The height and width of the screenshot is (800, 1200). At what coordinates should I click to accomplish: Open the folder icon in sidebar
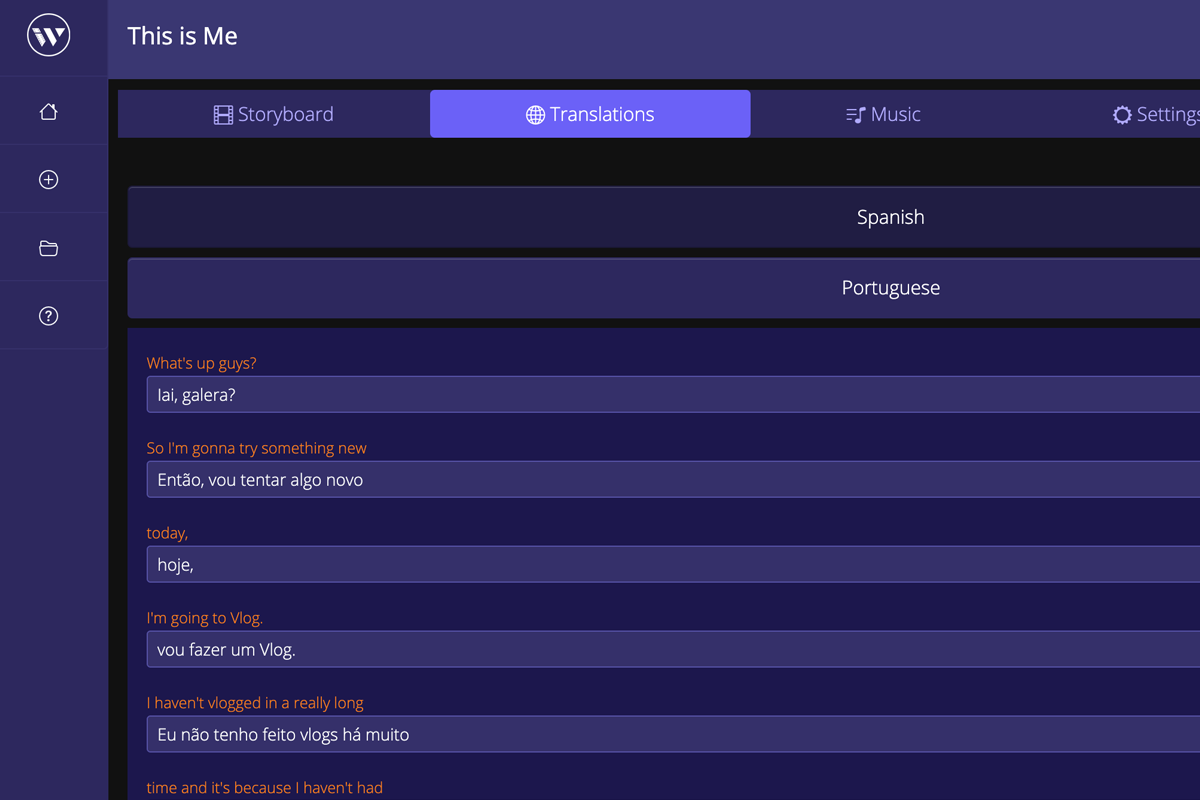coord(48,248)
